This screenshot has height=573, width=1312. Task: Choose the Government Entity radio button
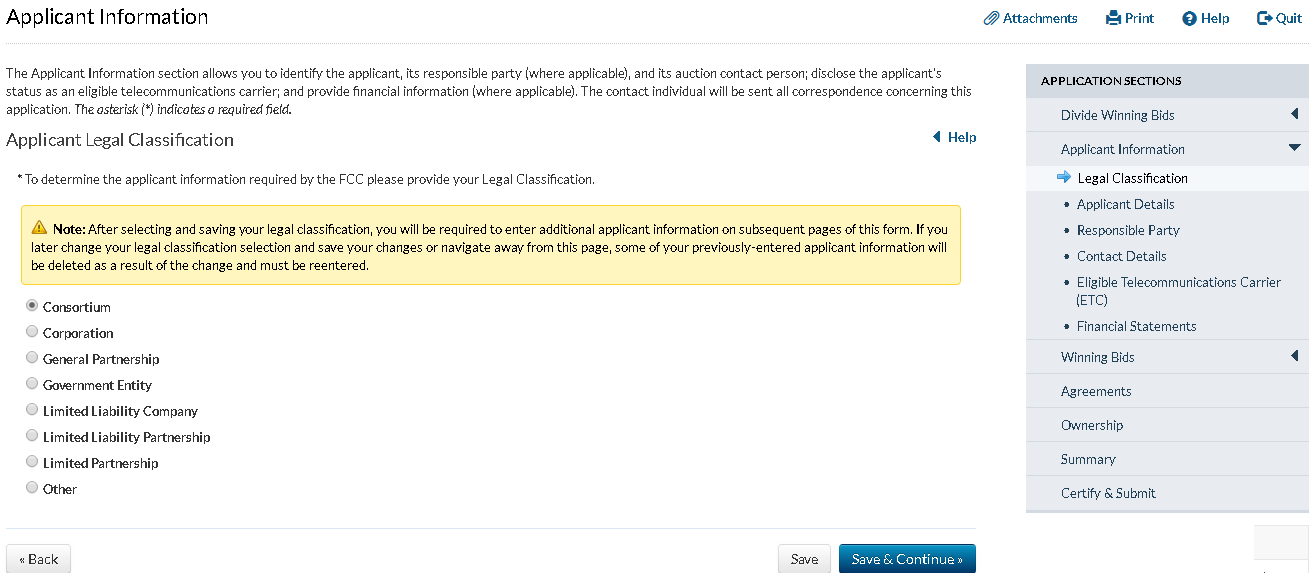[x=33, y=384]
